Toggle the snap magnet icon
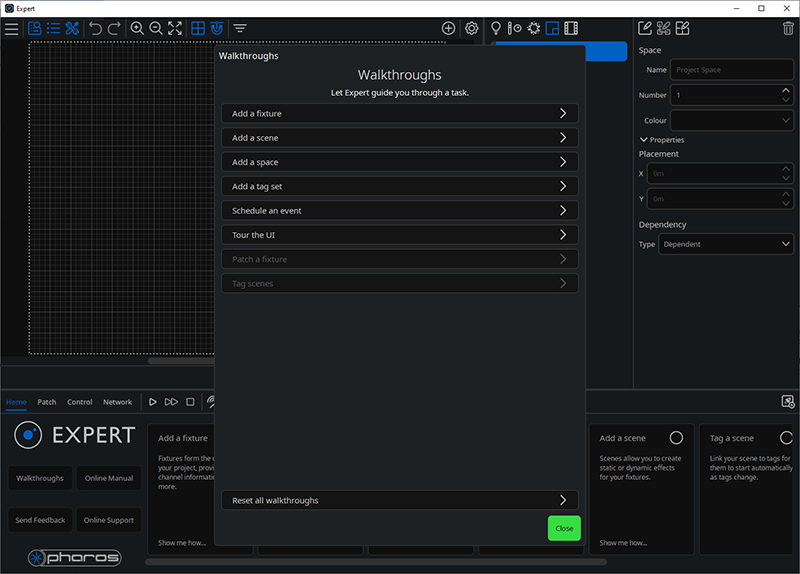The width and height of the screenshot is (800, 574). coord(217,28)
